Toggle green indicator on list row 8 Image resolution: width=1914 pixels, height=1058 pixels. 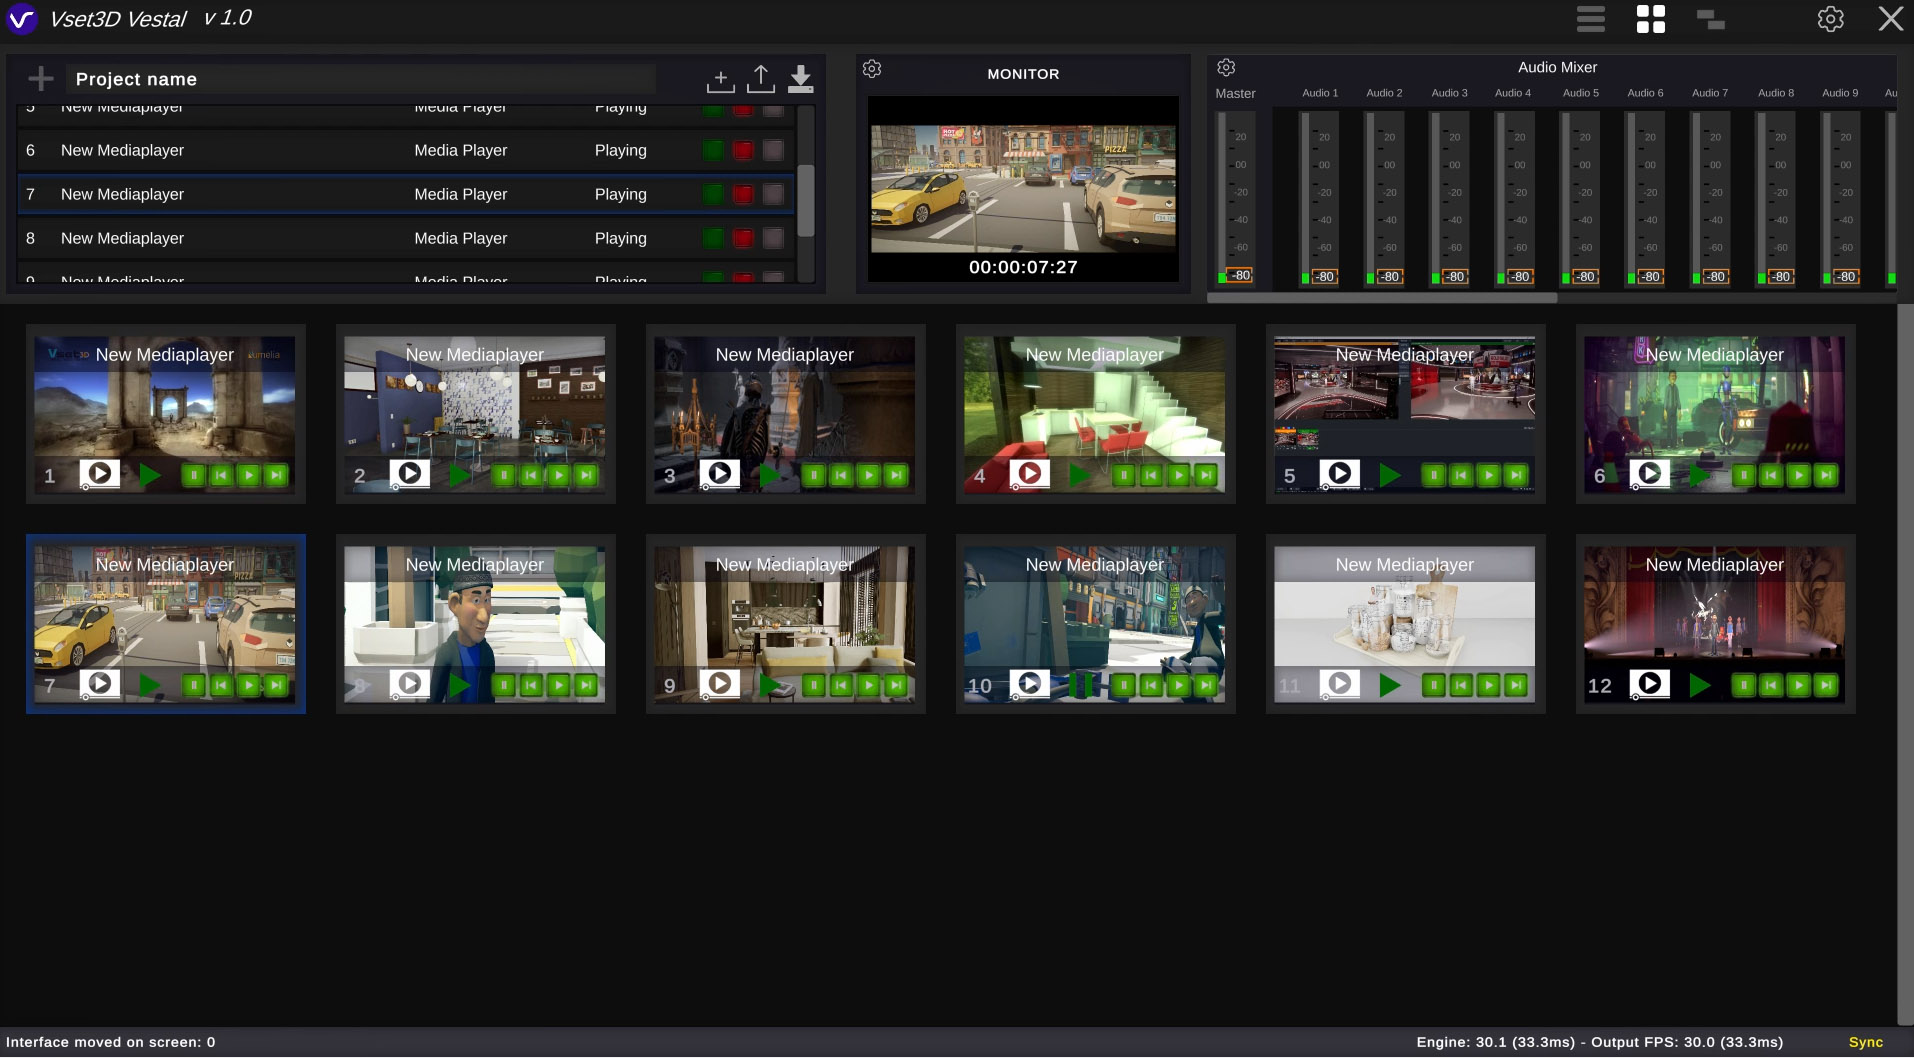[x=713, y=238]
